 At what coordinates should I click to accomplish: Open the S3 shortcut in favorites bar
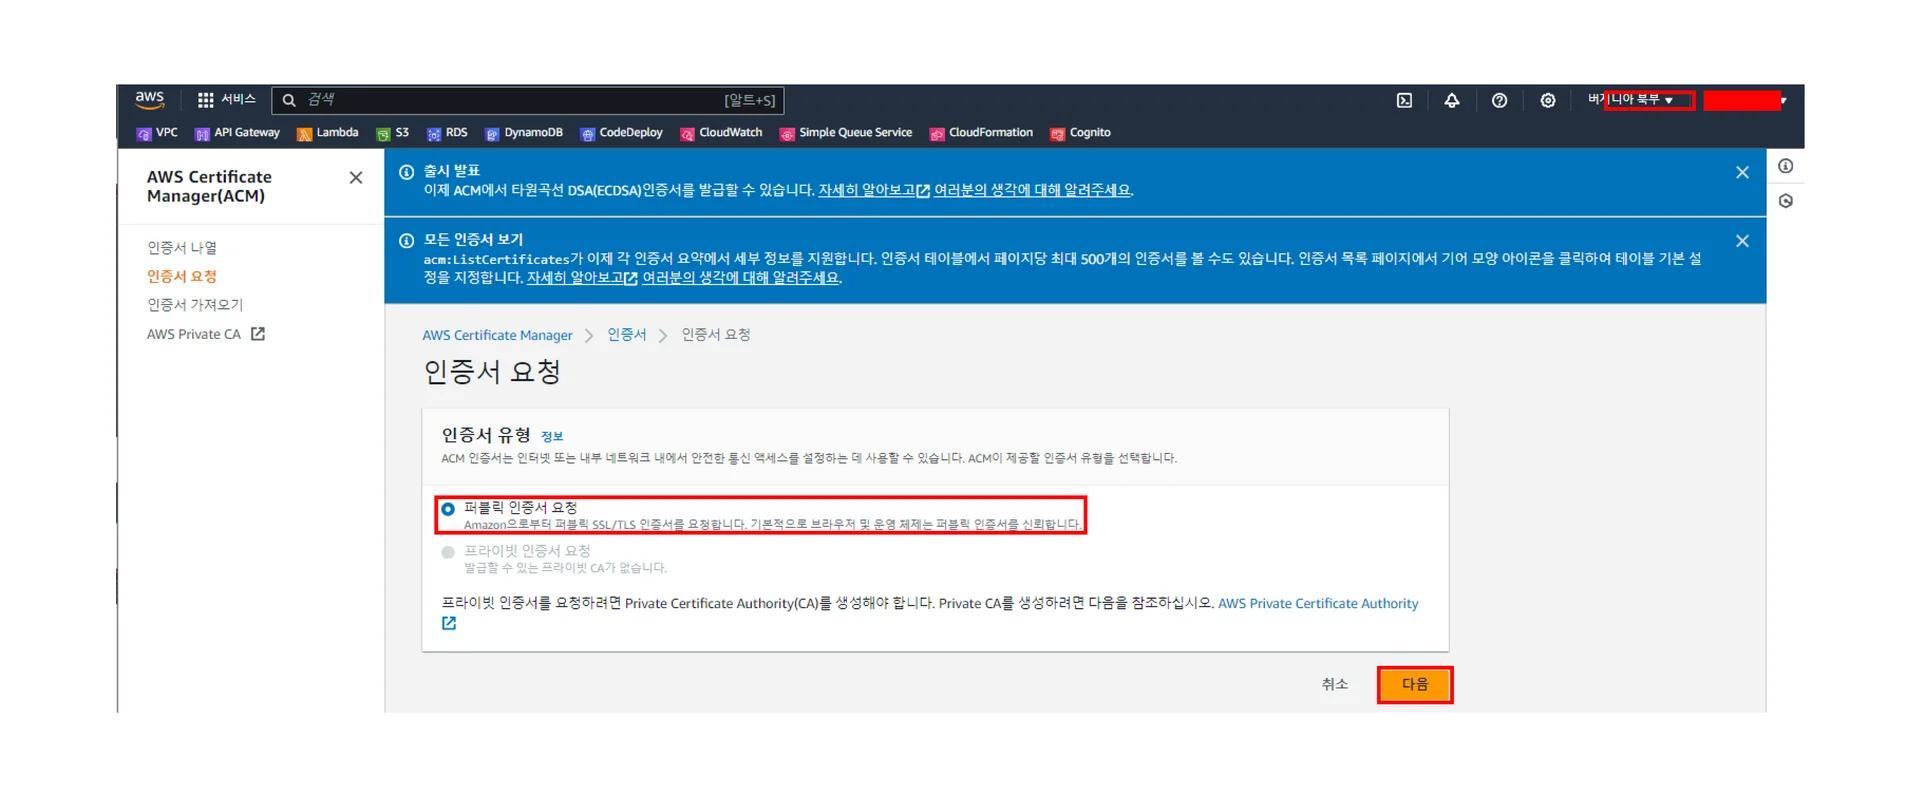pos(393,133)
